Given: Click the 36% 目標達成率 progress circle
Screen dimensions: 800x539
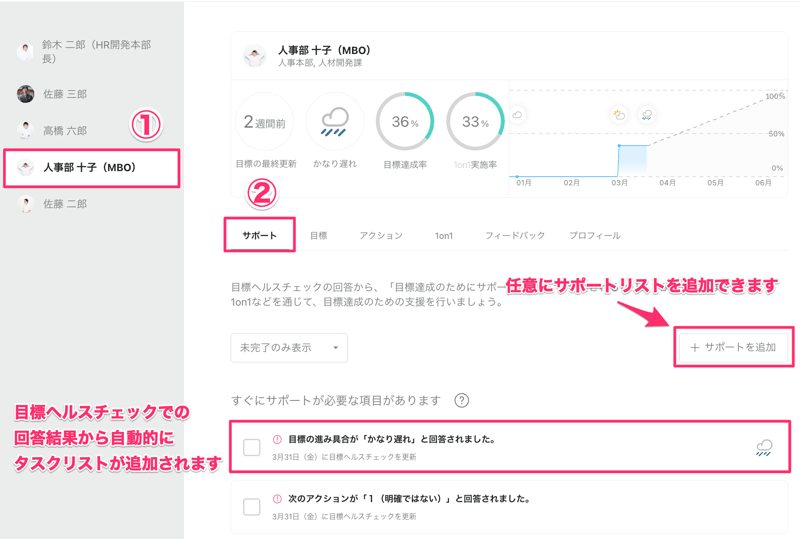Looking at the screenshot, I should pos(405,122).
